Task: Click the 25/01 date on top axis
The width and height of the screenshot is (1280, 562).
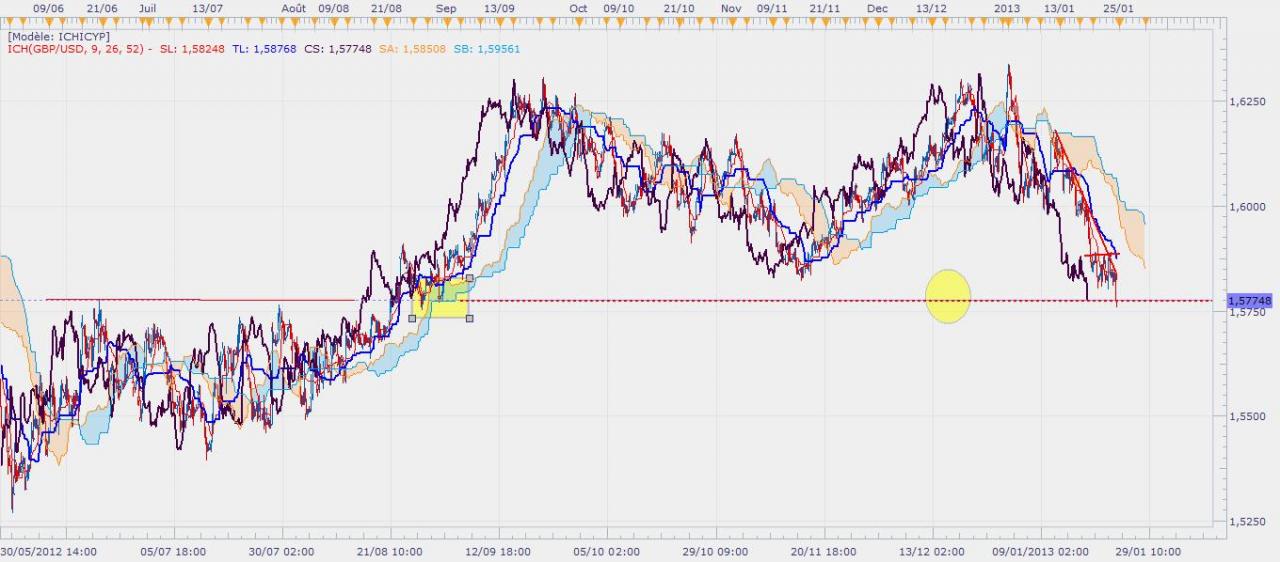Action: (1118, 7)
